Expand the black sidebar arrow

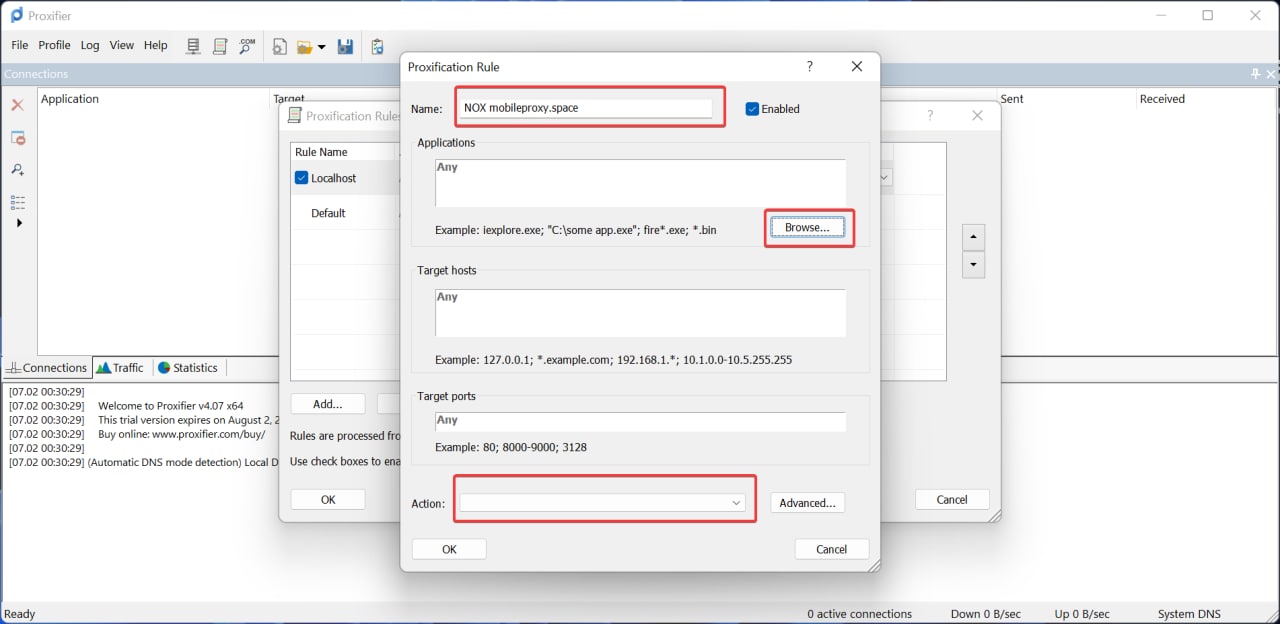click(18, 223)
